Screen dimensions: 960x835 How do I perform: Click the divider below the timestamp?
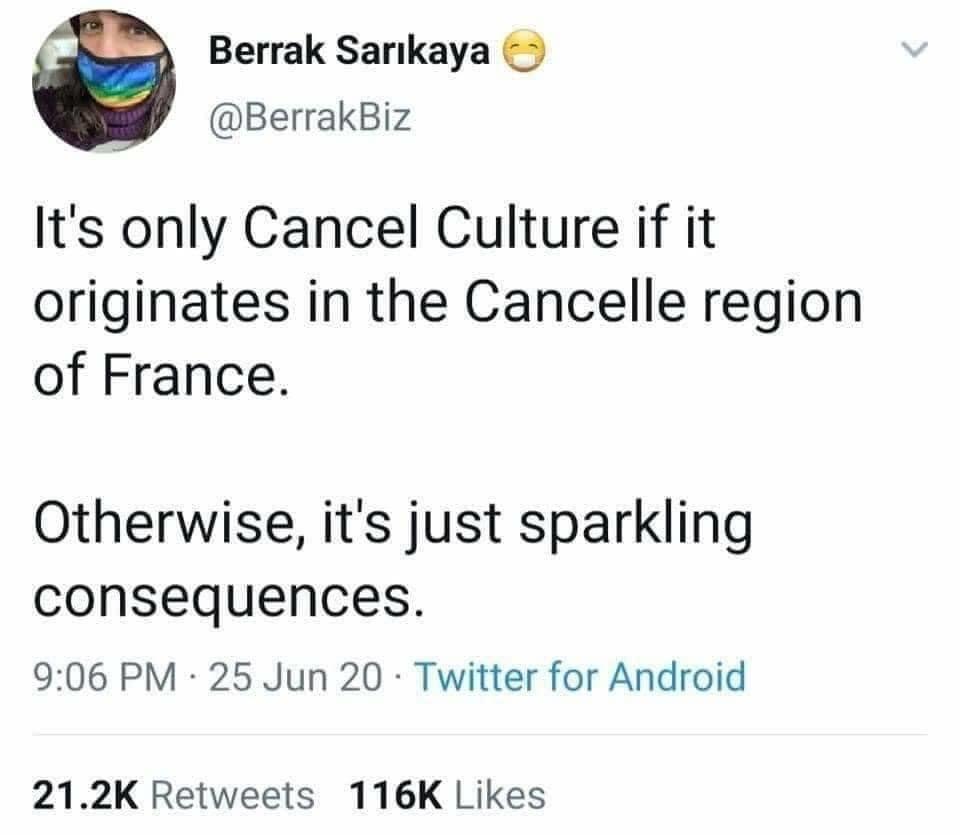tap(480, 727)
